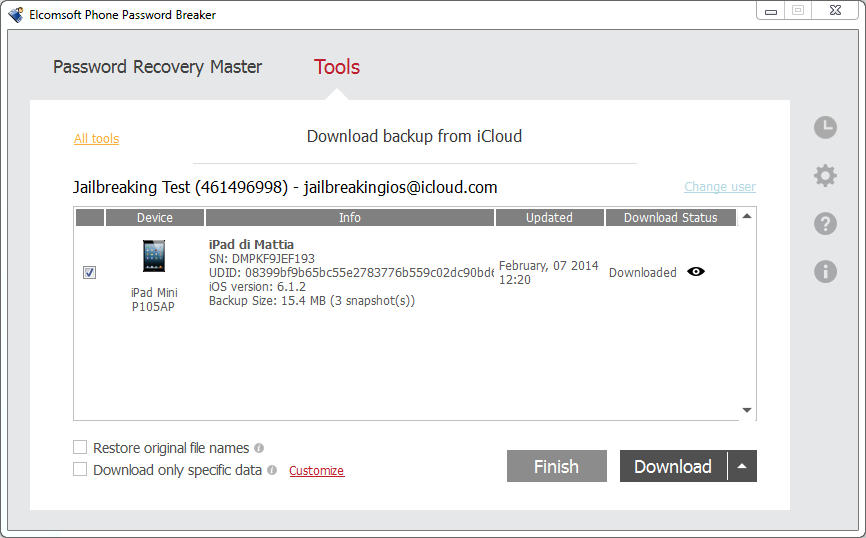The image size is (866, 538).
Task: Minimize the Elcomsoft window
Action: (x=771, y=10)
